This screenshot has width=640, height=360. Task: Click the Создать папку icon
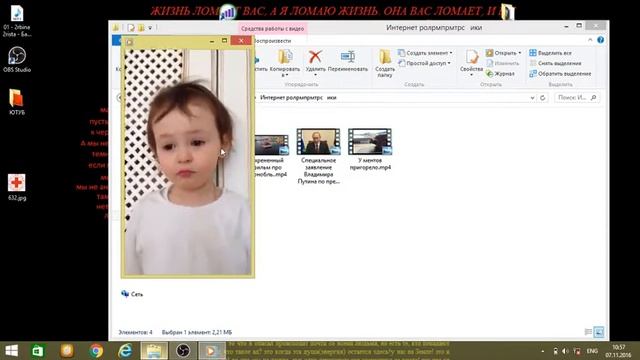384,63
